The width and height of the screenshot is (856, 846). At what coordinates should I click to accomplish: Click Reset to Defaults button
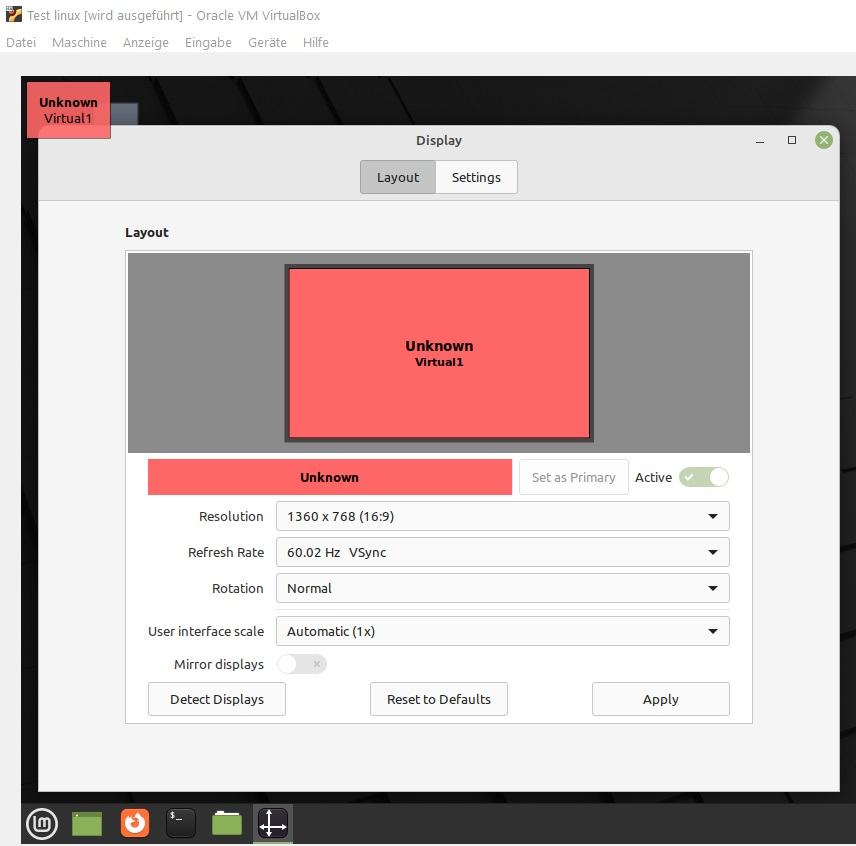tap(438, 699)
